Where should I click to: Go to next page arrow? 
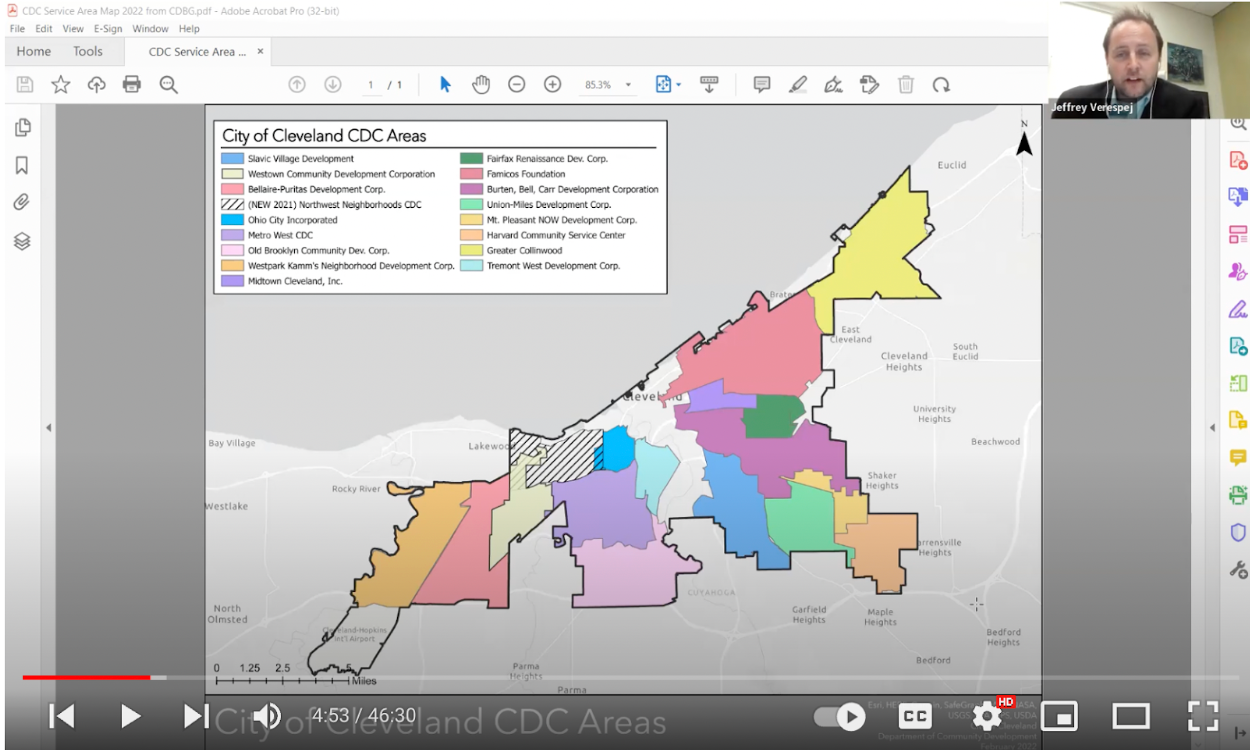(333, 85)
